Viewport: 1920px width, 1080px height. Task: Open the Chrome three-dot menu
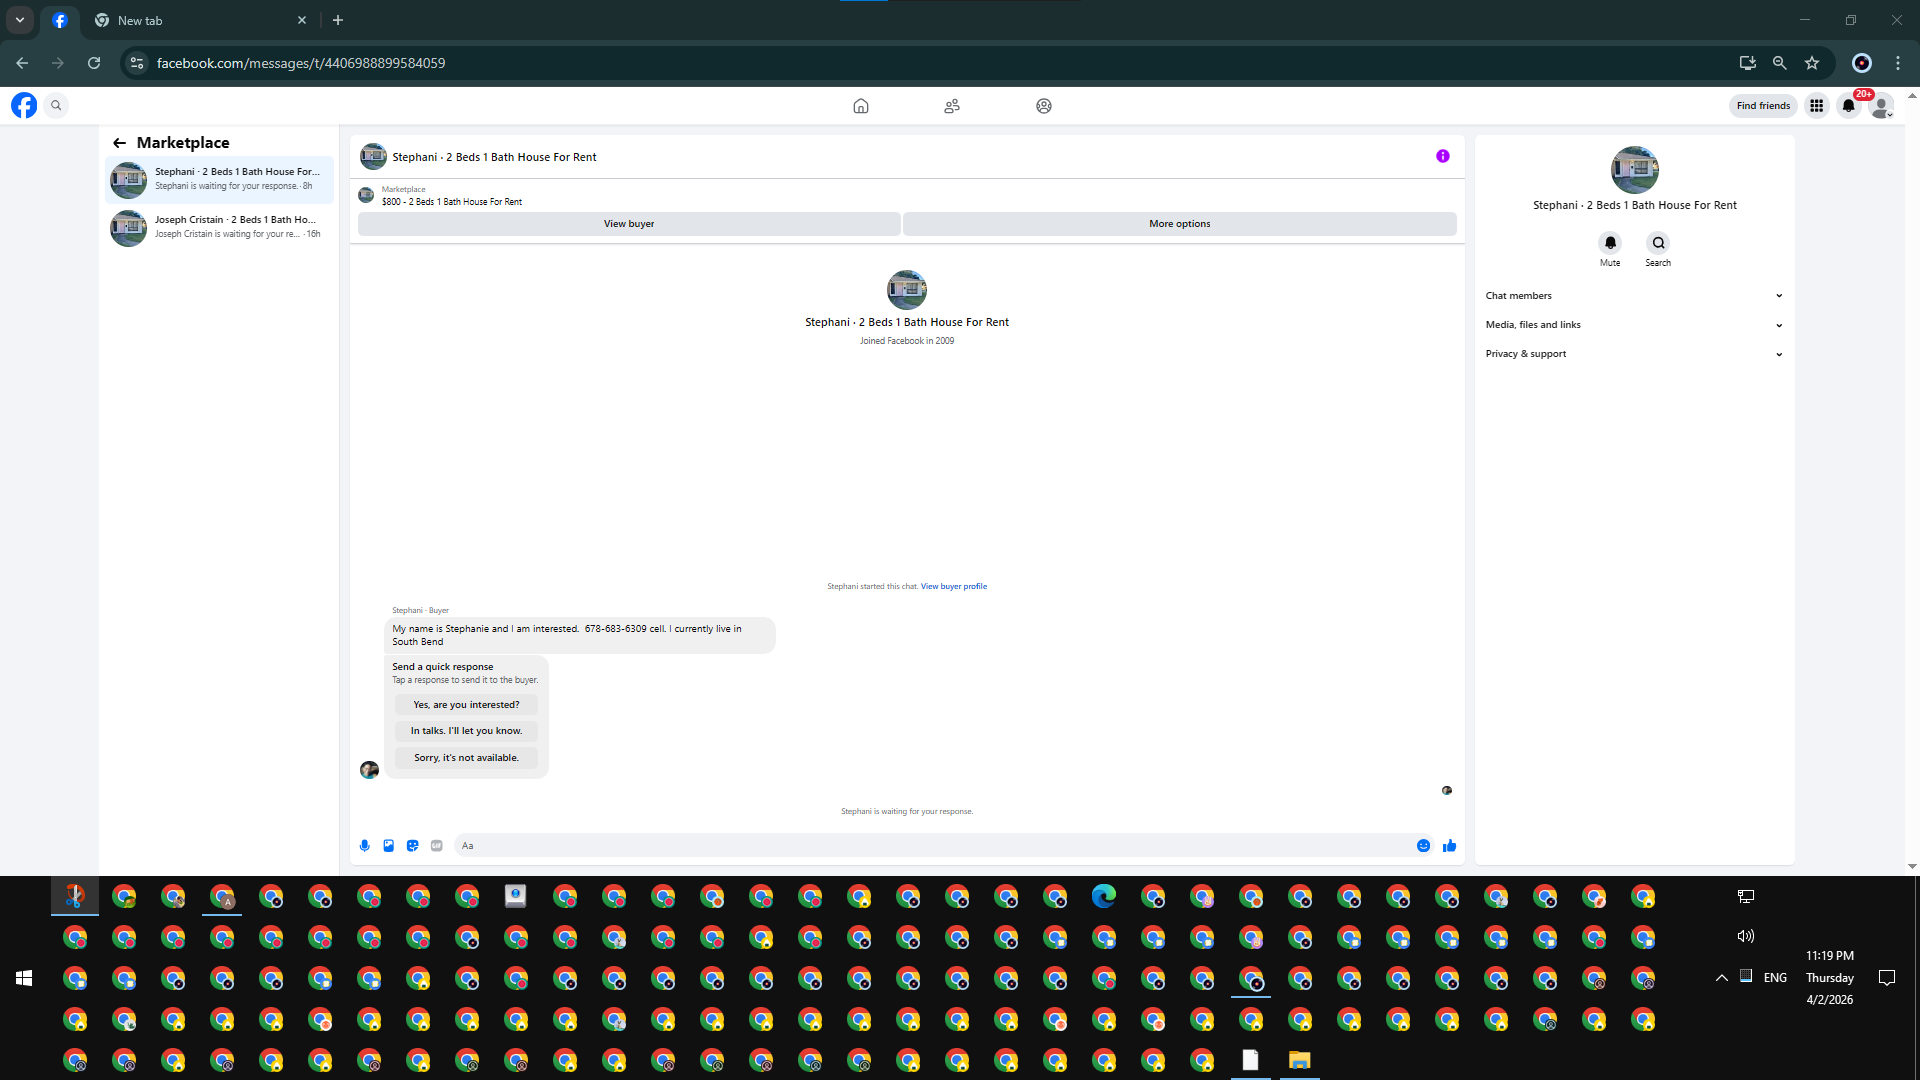click(1898, 63)
